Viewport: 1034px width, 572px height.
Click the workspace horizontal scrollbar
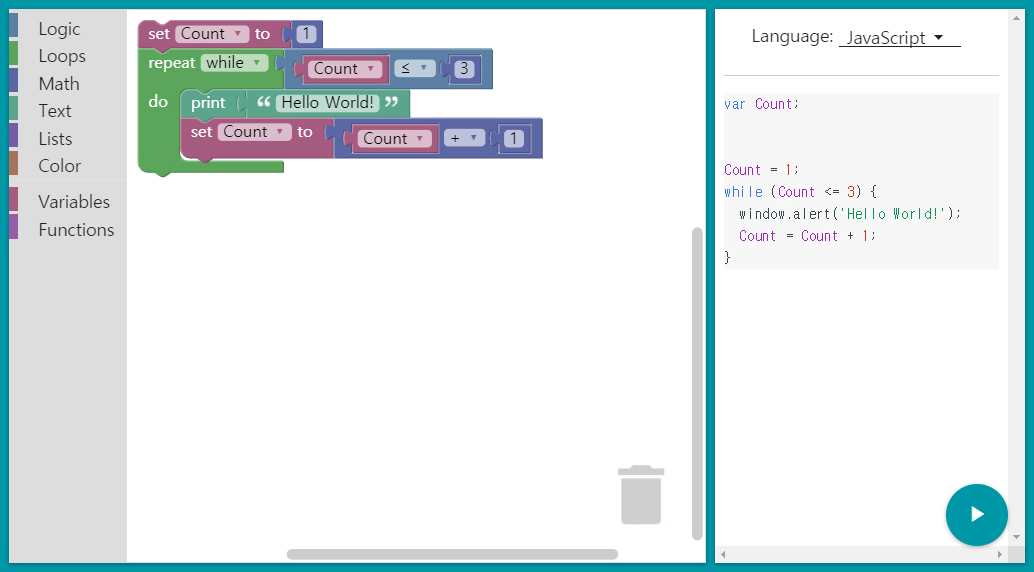452,554
